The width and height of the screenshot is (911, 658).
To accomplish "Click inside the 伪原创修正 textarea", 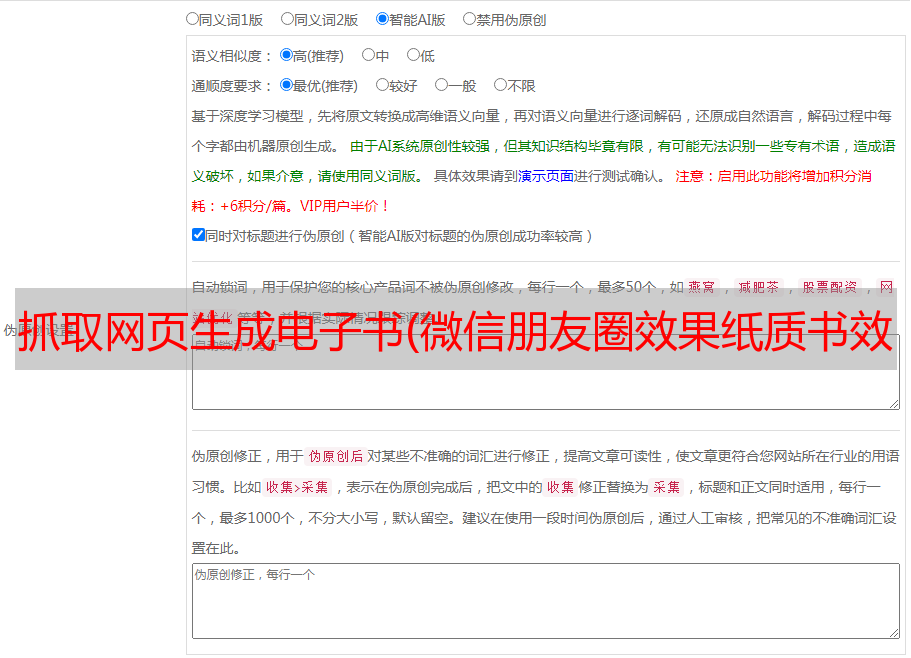I will point(546,601).
